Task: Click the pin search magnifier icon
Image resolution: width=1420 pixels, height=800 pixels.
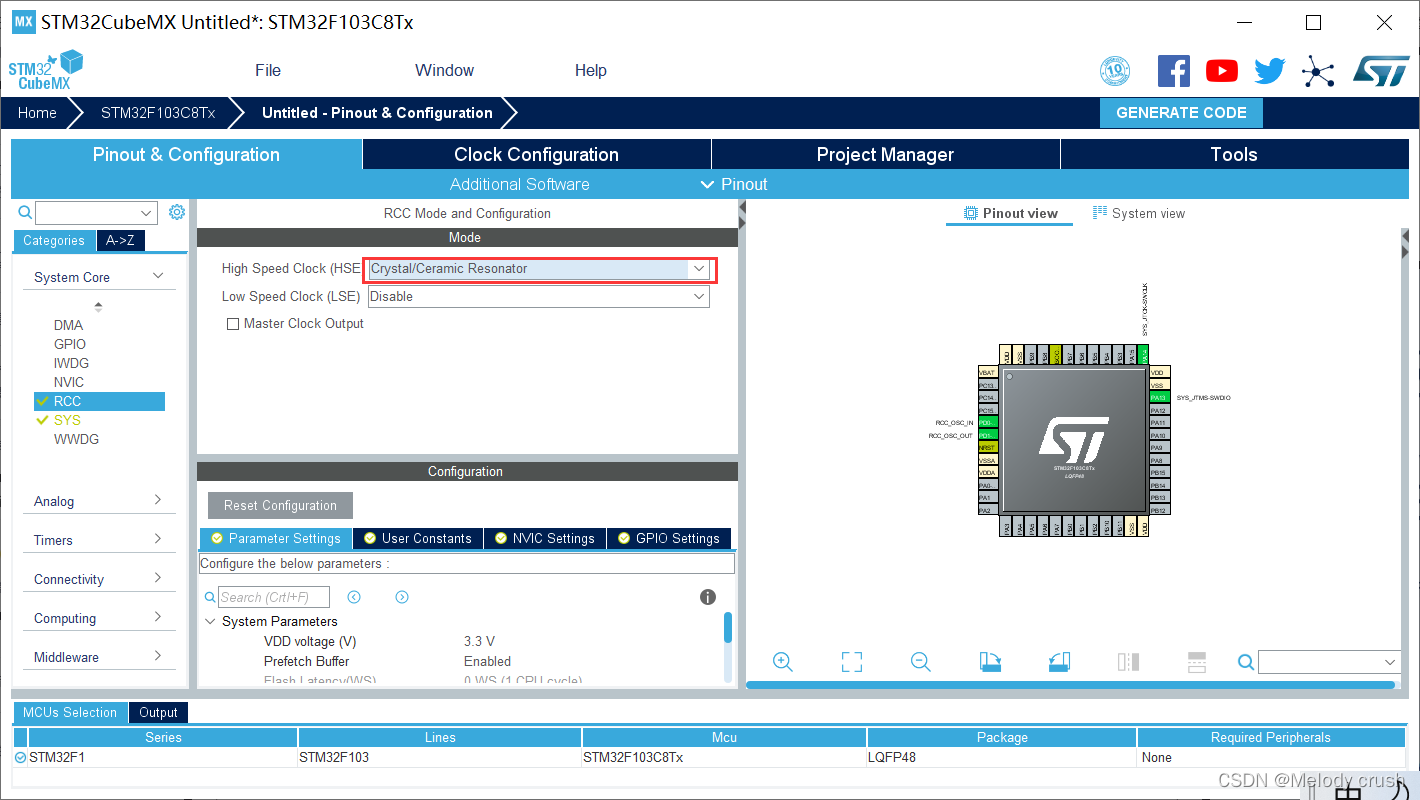Action: pyautogui.click(x=1246, y=662)
